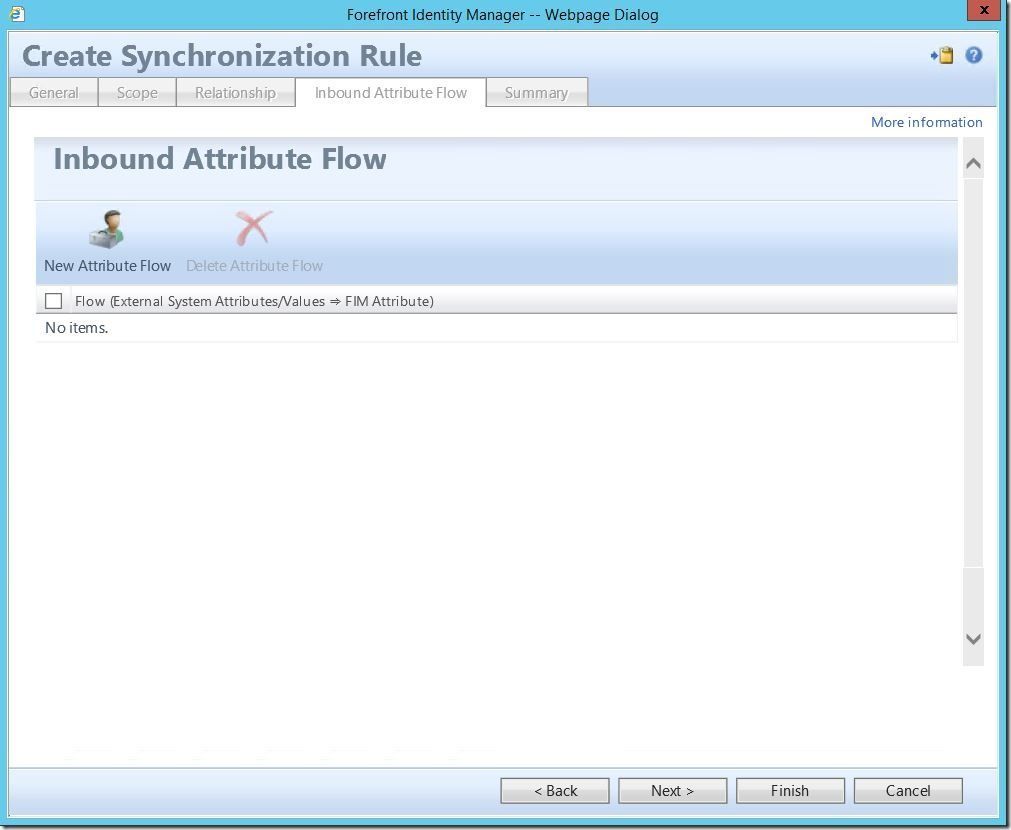
Task: Click the scroll down arrow
Action: (x=974, y=639)
